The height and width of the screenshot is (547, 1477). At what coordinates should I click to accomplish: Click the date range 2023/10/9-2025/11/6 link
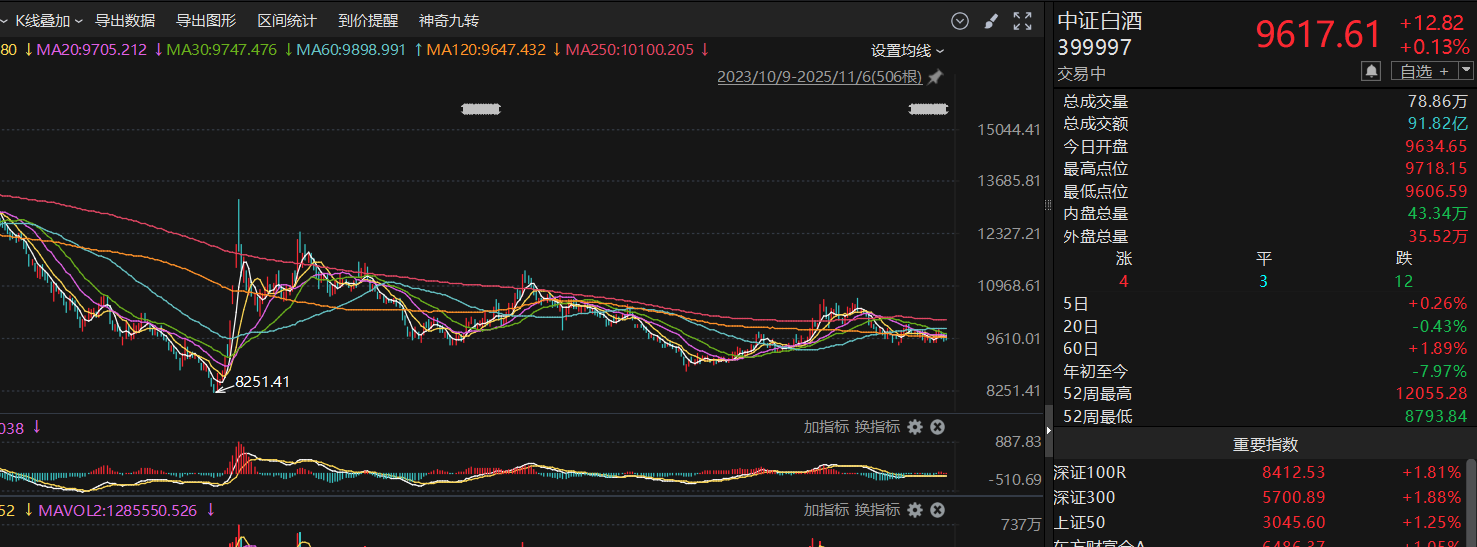820,77
